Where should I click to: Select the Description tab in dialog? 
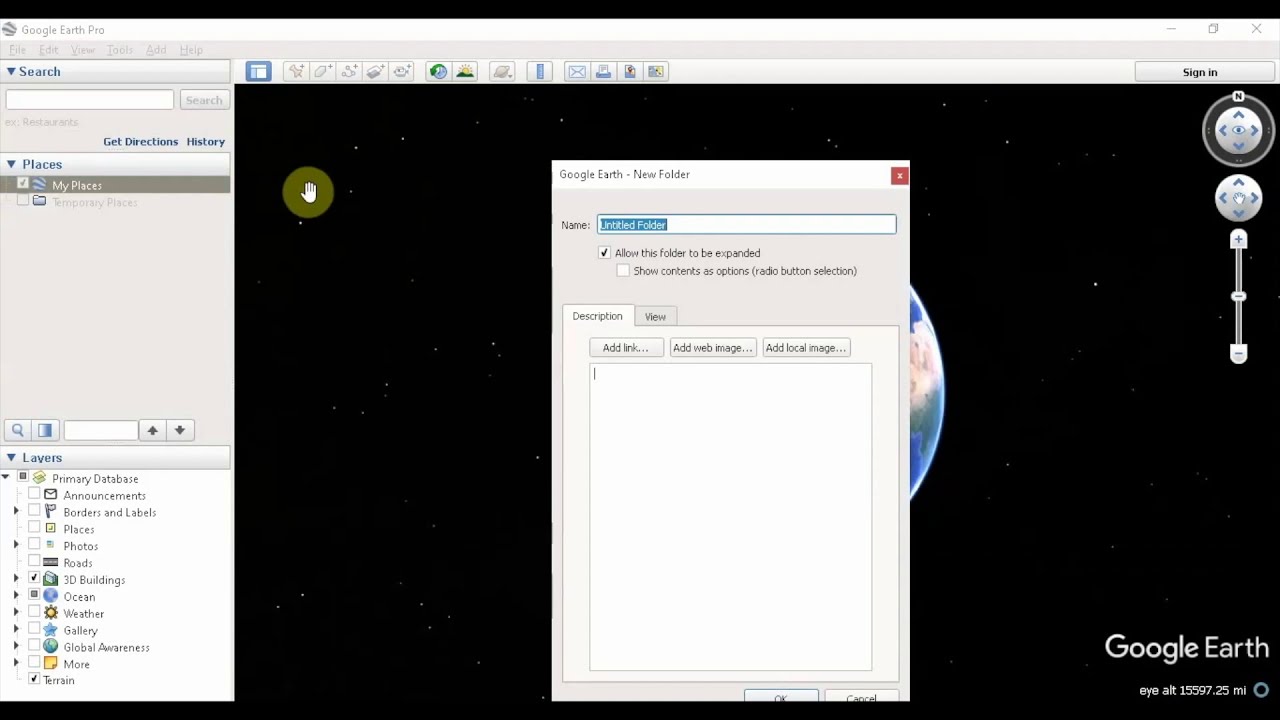[597, 316]
